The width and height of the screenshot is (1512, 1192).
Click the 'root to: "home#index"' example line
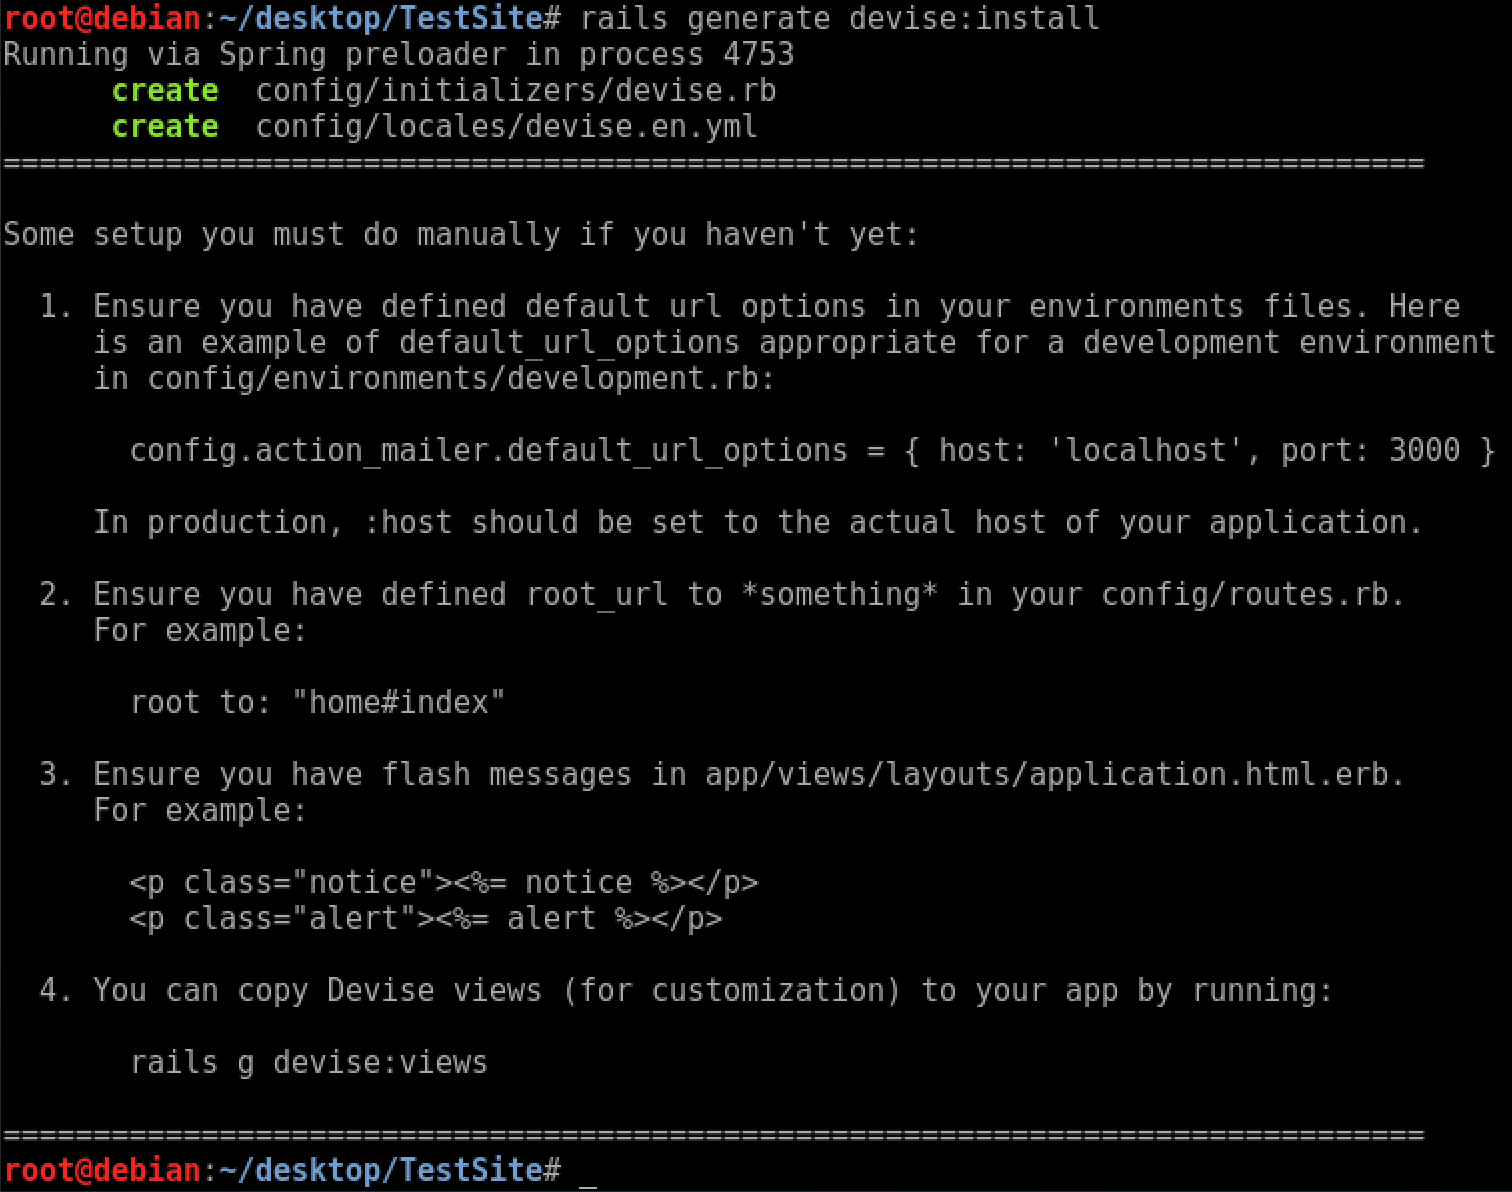[x=317, y=703]
